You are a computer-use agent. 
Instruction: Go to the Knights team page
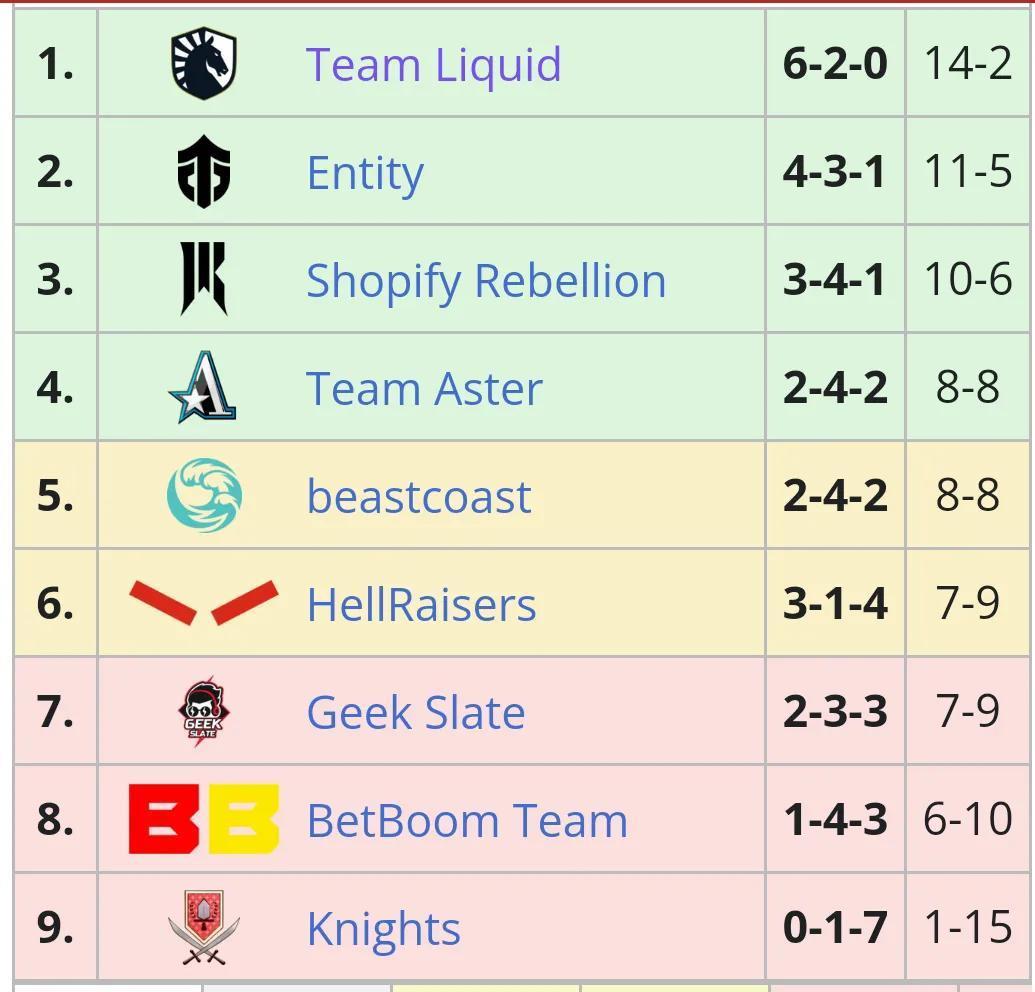[383, 929]
